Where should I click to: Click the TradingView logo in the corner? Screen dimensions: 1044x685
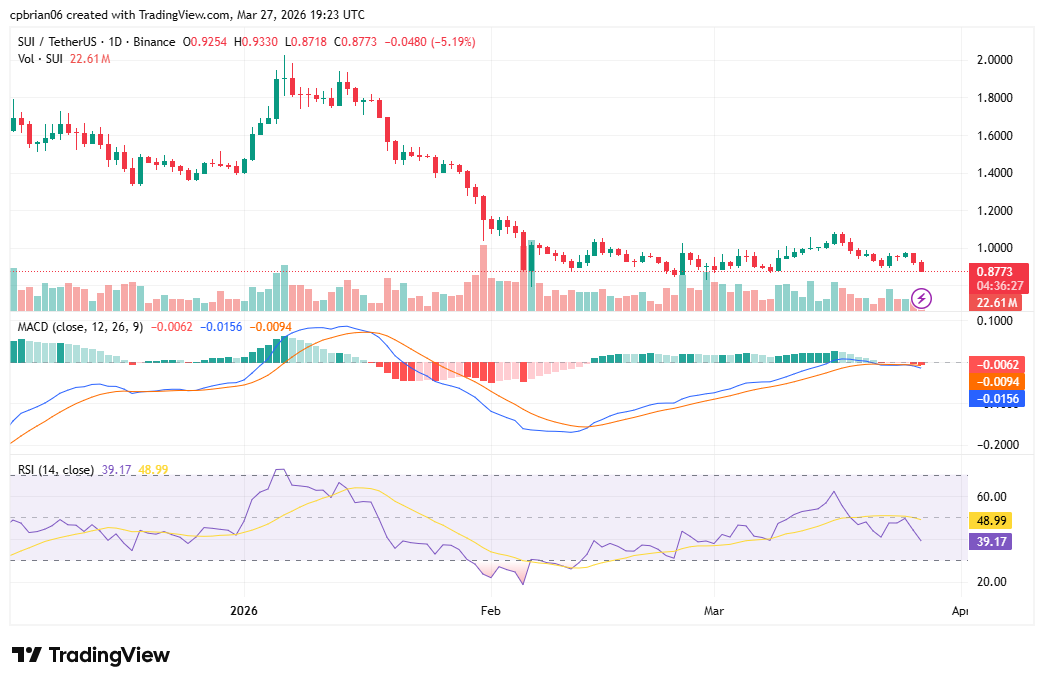(x=88, y=655)
